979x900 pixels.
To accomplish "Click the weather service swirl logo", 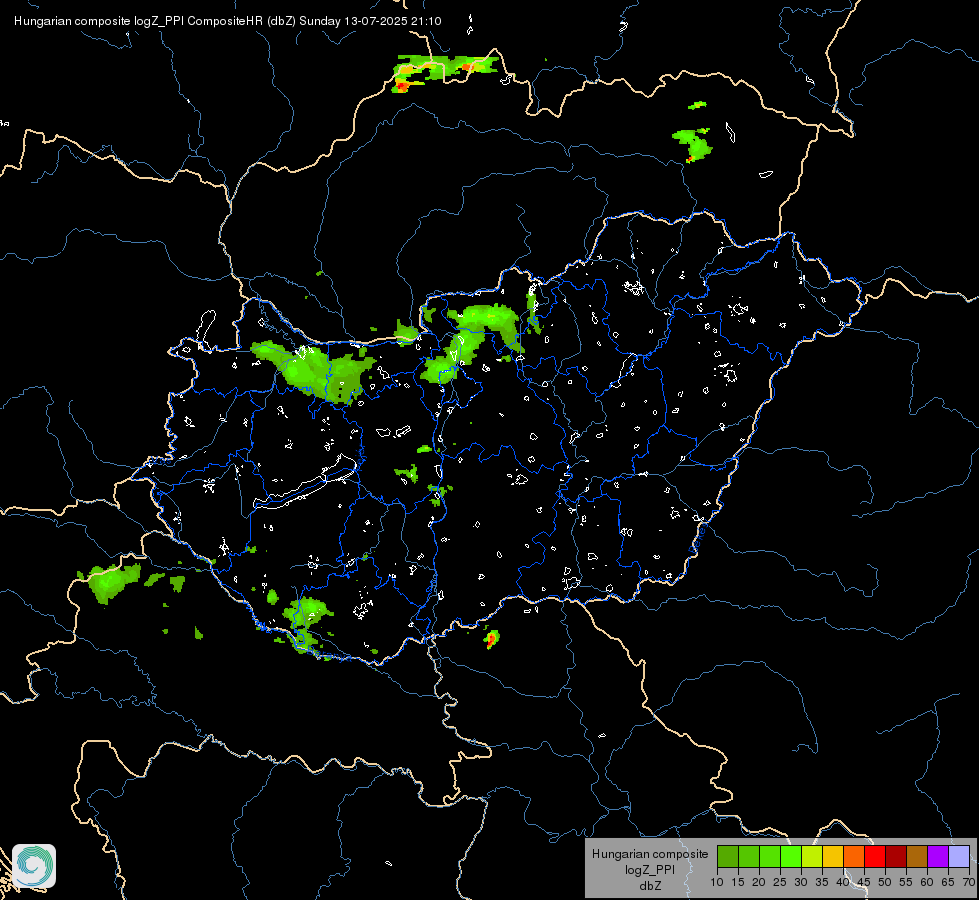I will click(x=34, y=866).
